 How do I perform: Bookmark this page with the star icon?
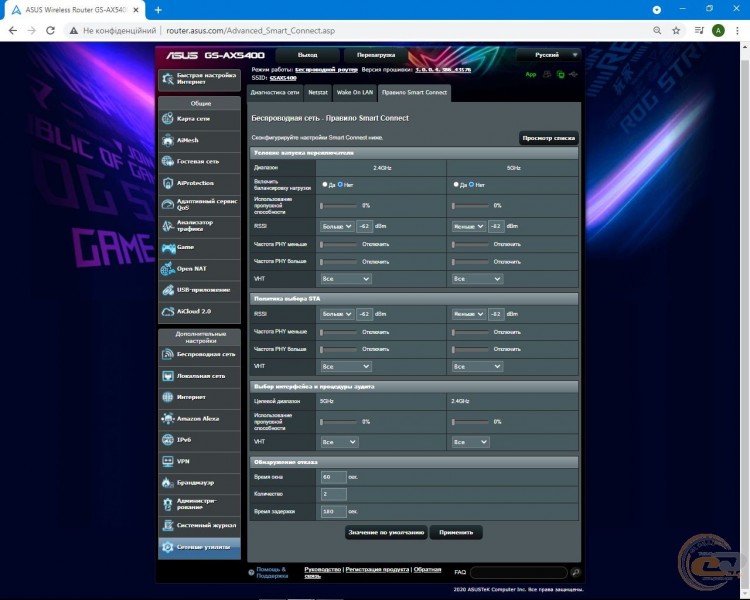[676, 31]
